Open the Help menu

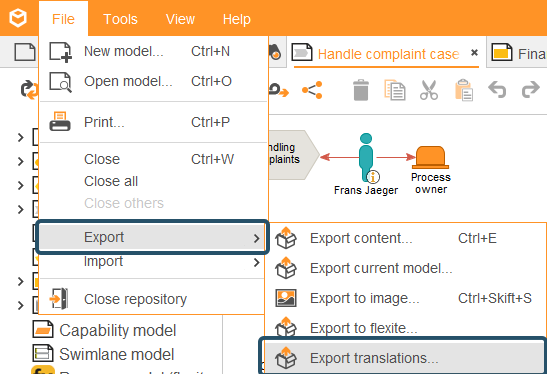[237, 19]
